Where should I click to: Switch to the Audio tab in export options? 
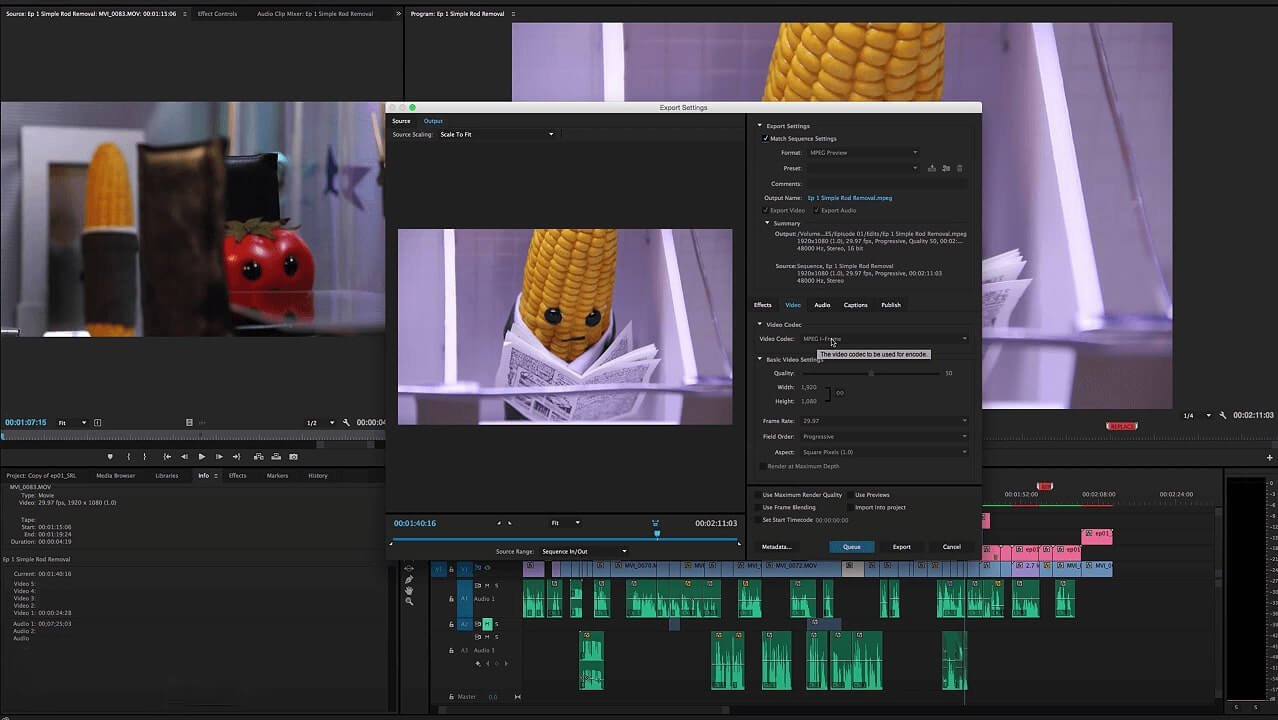point(822,305)
